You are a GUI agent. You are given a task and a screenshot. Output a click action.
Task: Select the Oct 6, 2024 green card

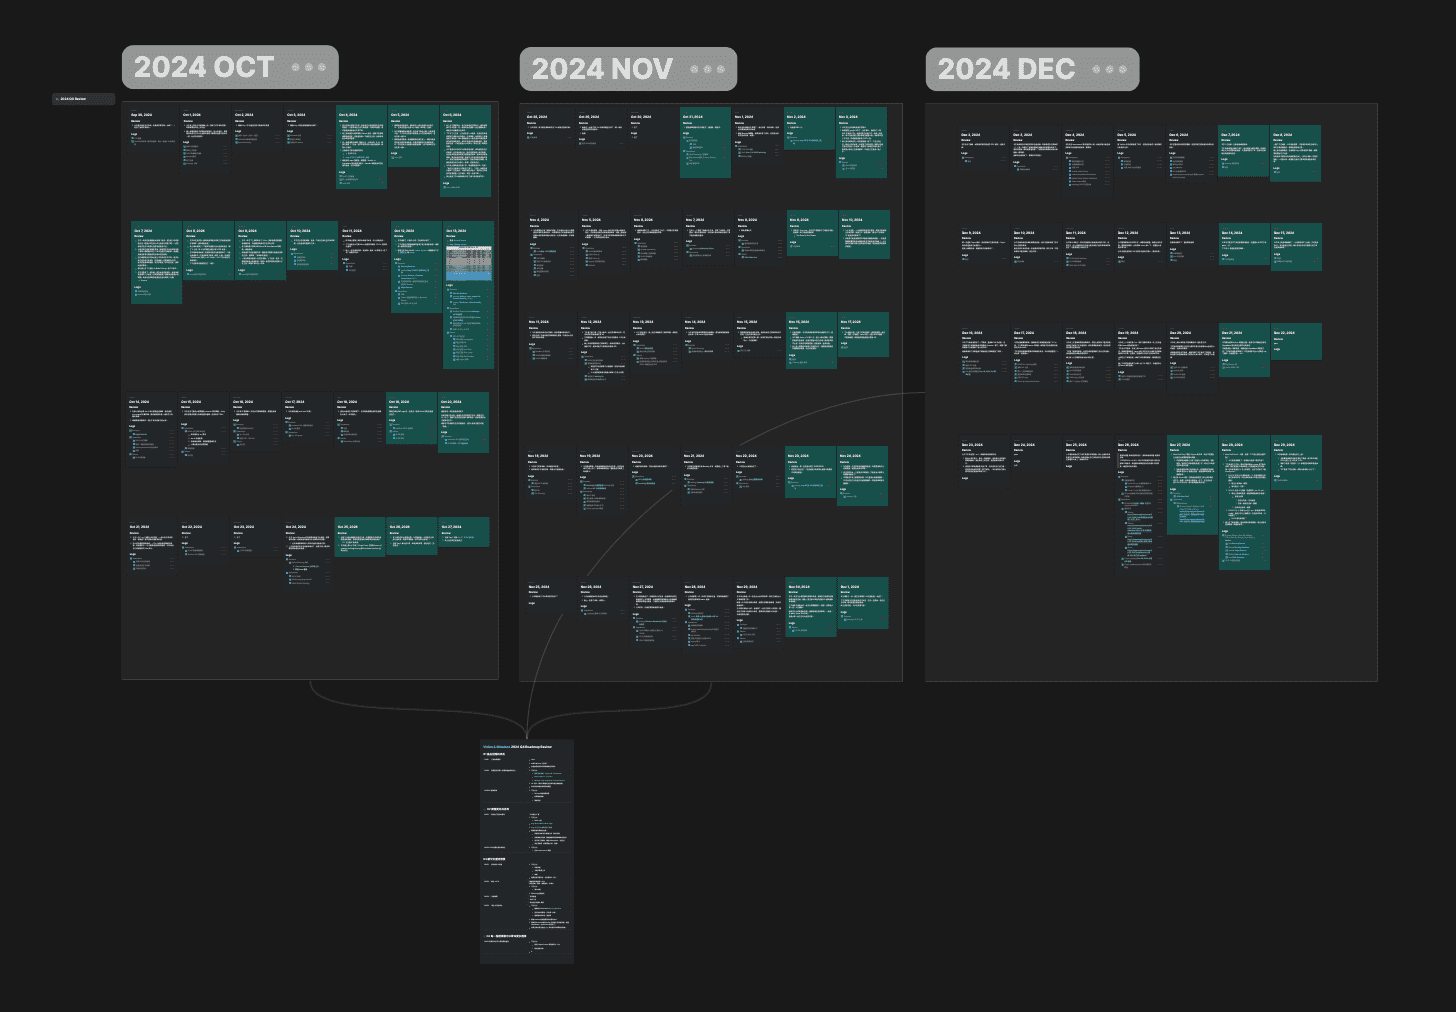(465, 151)
